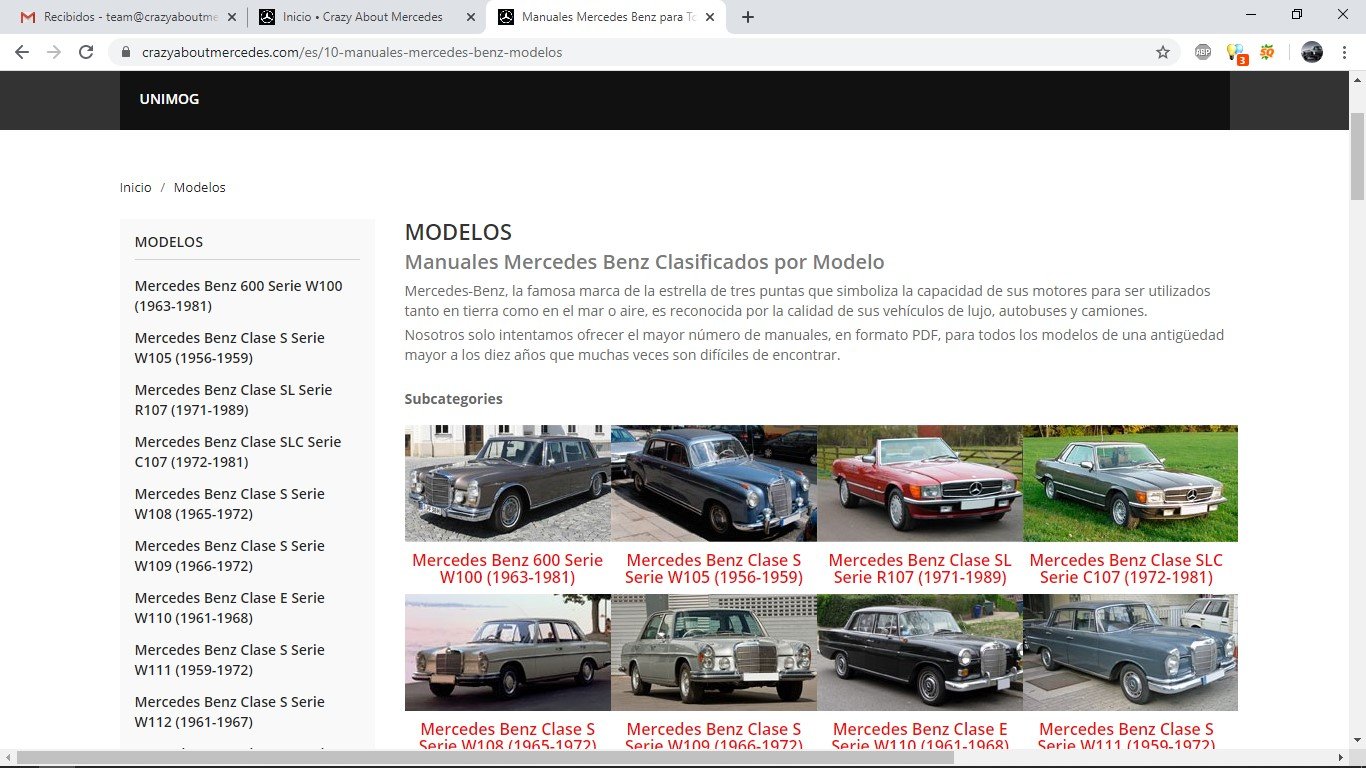Open red caption link Clase SLC Serie C107
The width and height of the screenshot is (1366, 768).
click(x=1126, y=568)
